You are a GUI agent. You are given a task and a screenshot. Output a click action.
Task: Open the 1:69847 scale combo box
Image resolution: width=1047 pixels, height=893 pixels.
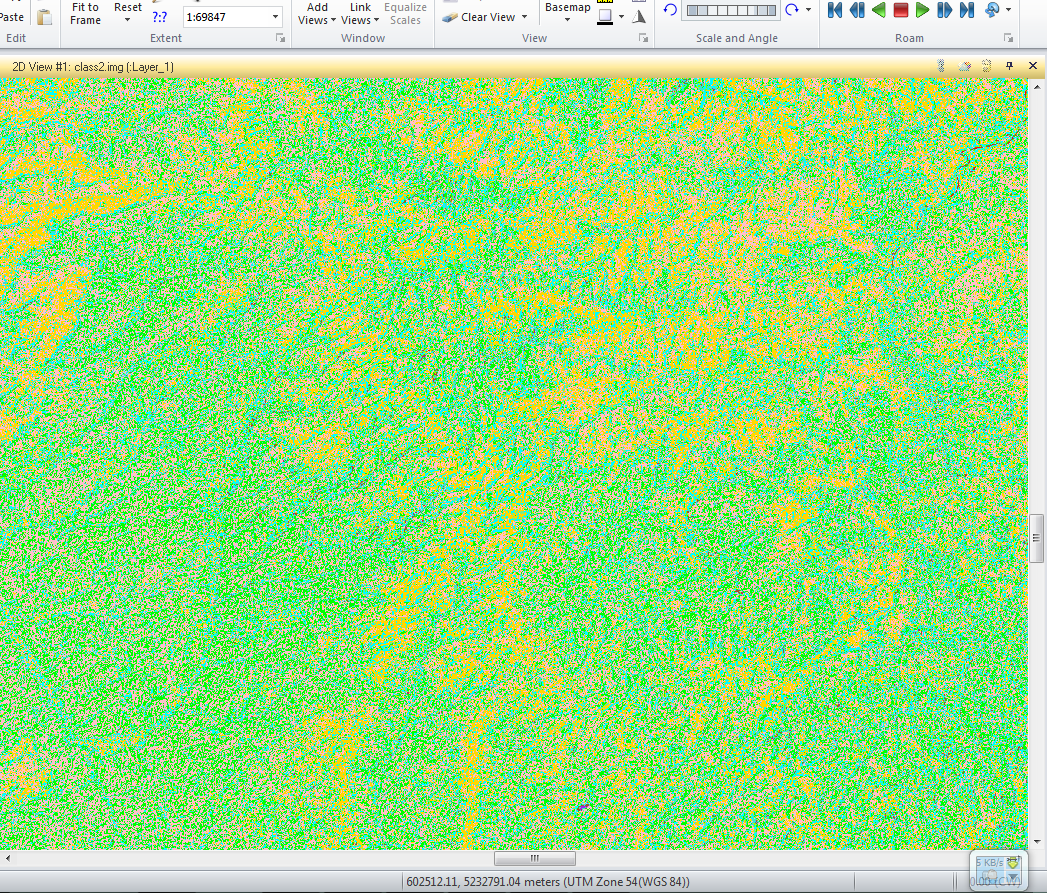pos(231,17)
